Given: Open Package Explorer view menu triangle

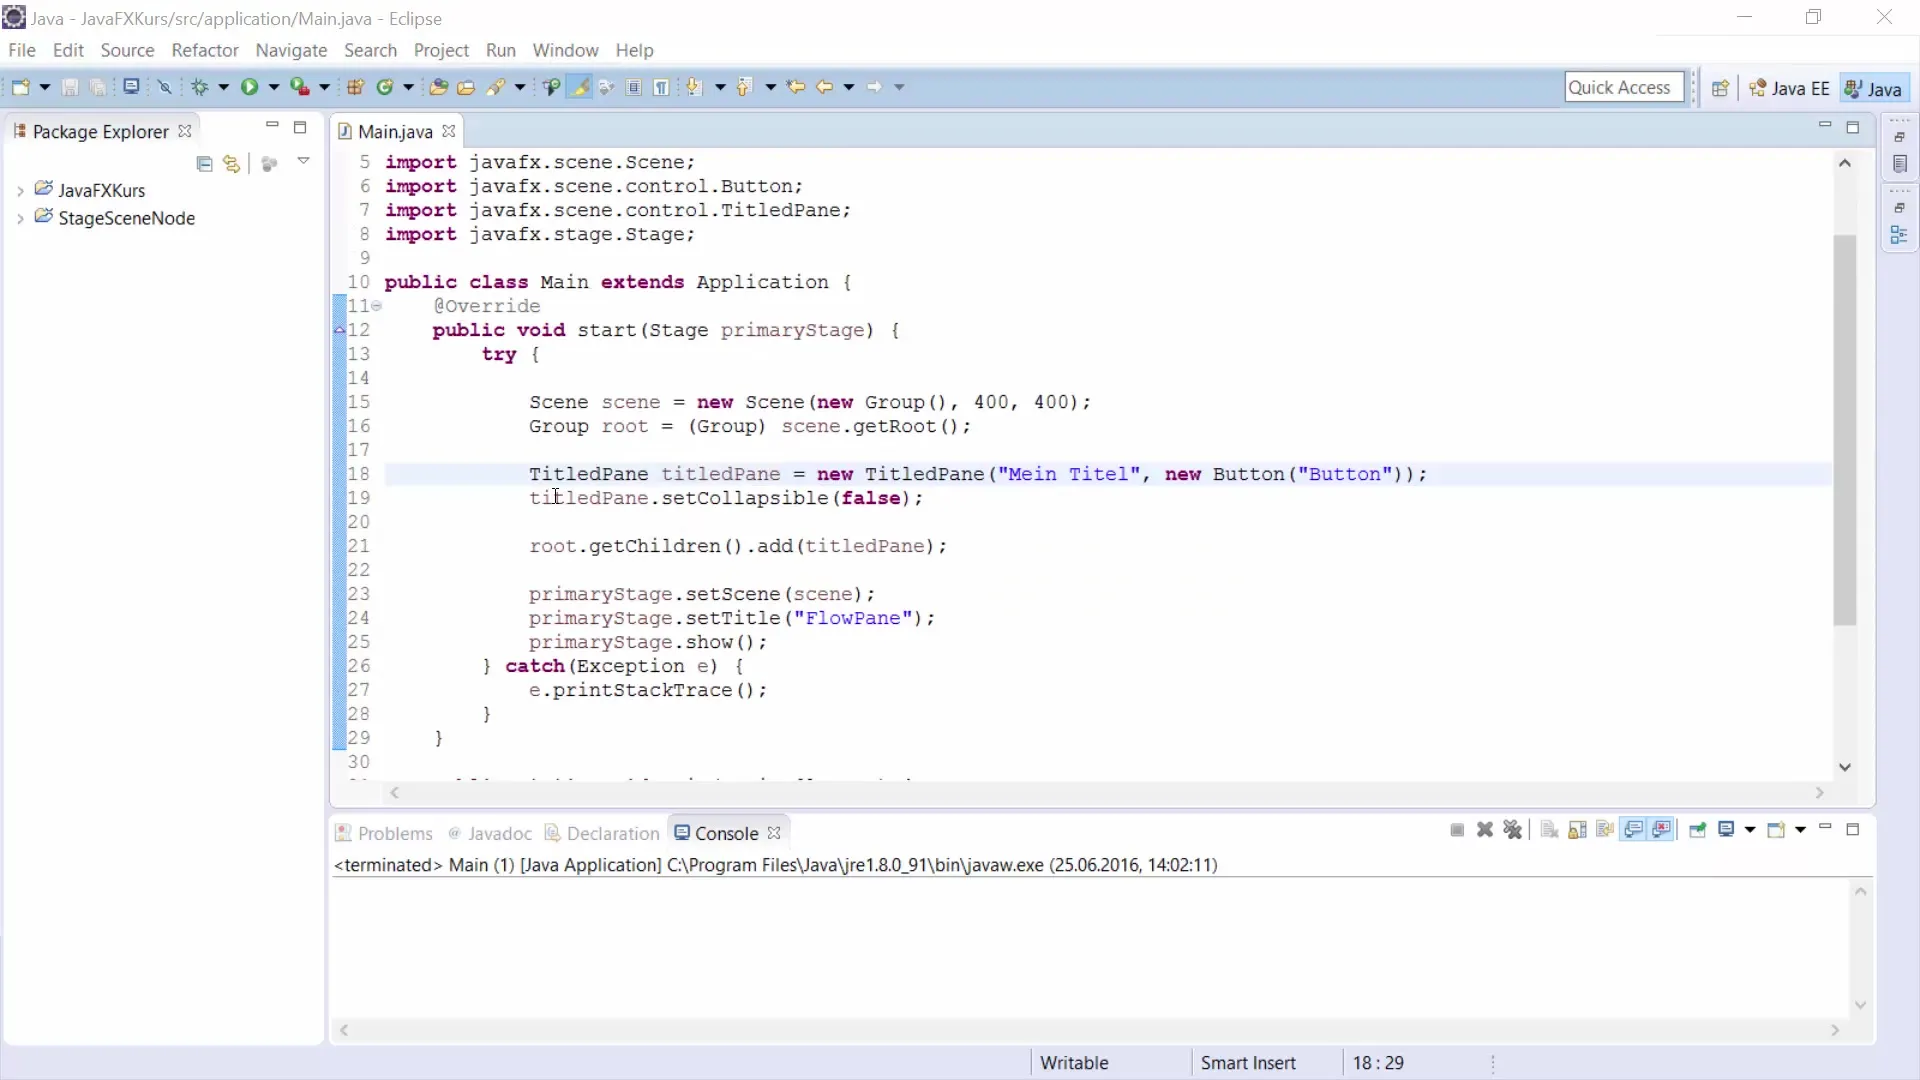Looking at the screenshot, I should coord(303,161).
